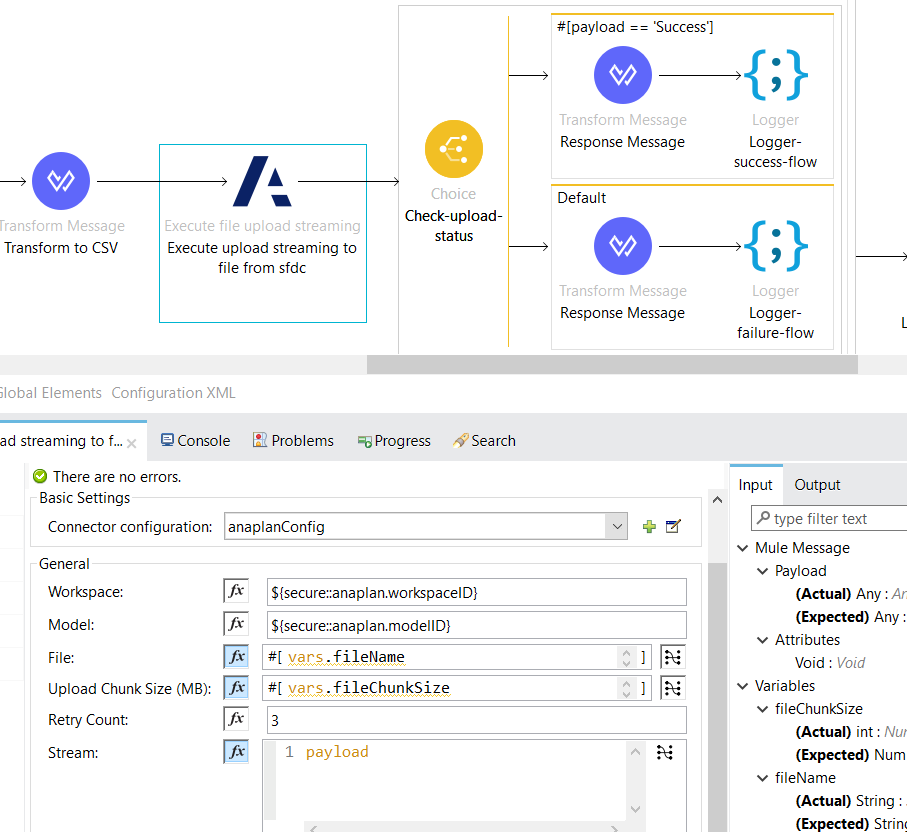Click the Retry Count input field
The height and width of the screenshot is (832, 907).
[477, 720]
